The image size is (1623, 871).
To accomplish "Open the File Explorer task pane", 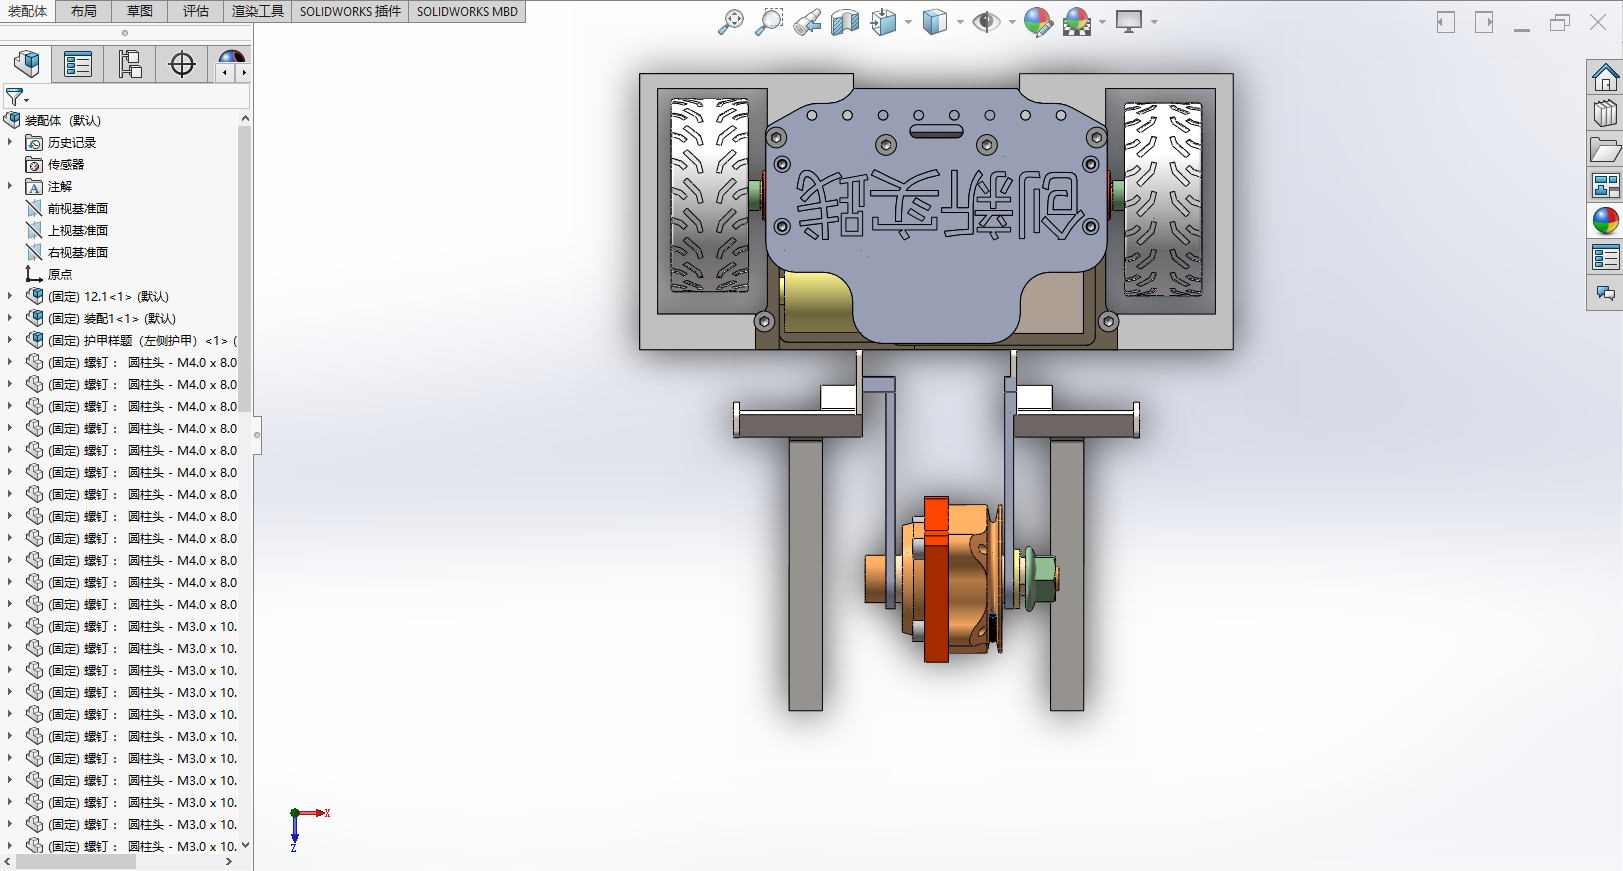I will (1605, 149).
